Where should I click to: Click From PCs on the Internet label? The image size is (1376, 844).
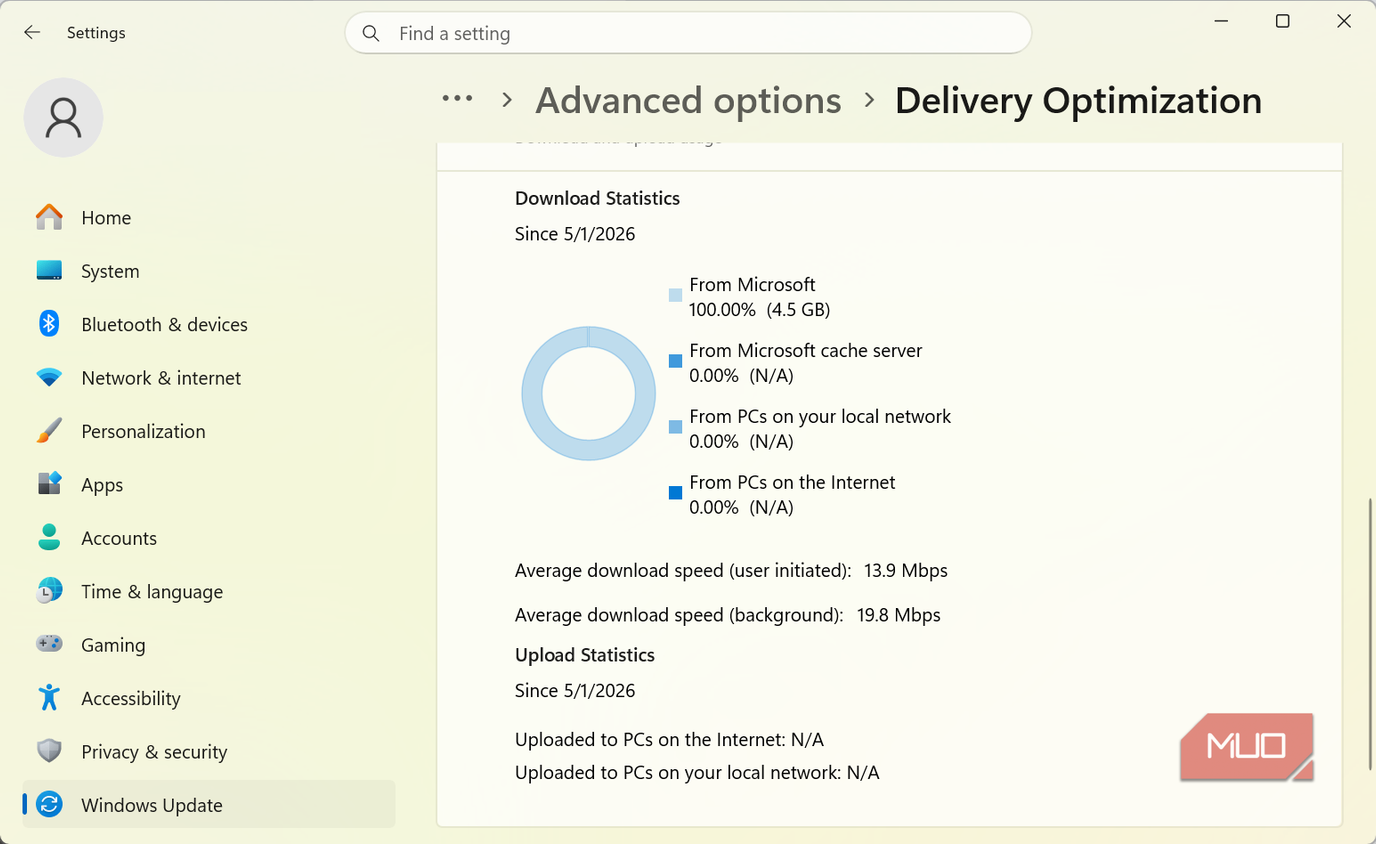(792, 483)
